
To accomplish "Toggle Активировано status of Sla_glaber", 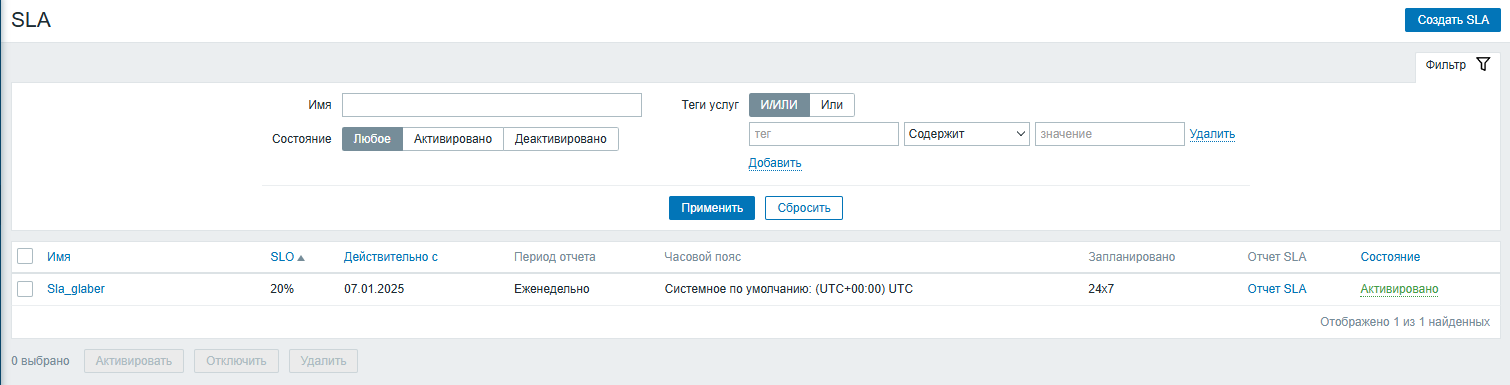I will click(x=1399, y=289).
